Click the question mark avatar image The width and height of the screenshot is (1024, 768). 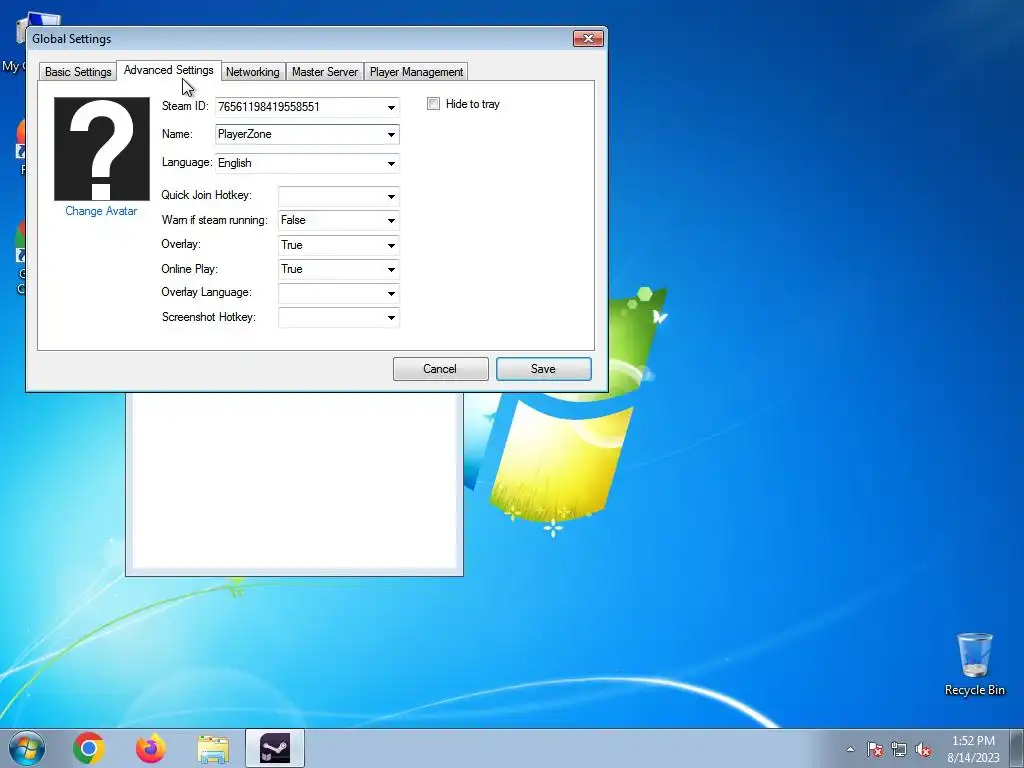point(102,149)
